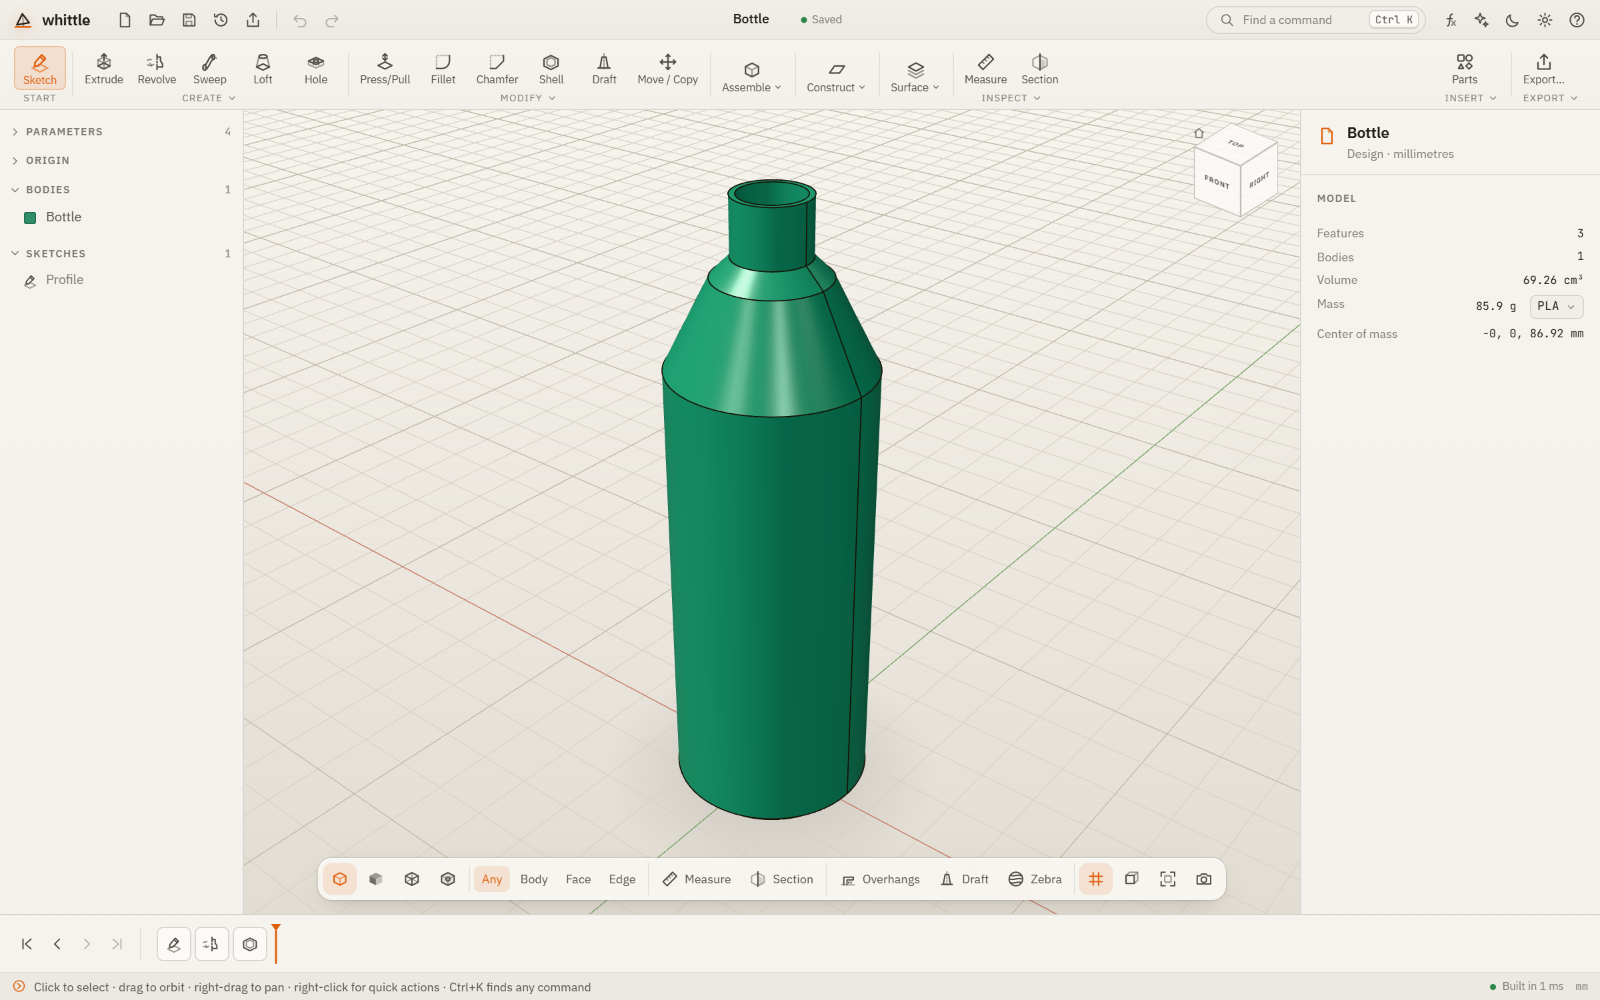1600x1000 pixels.
Task: Activate the Extrude tool
Action: (104, 68)
